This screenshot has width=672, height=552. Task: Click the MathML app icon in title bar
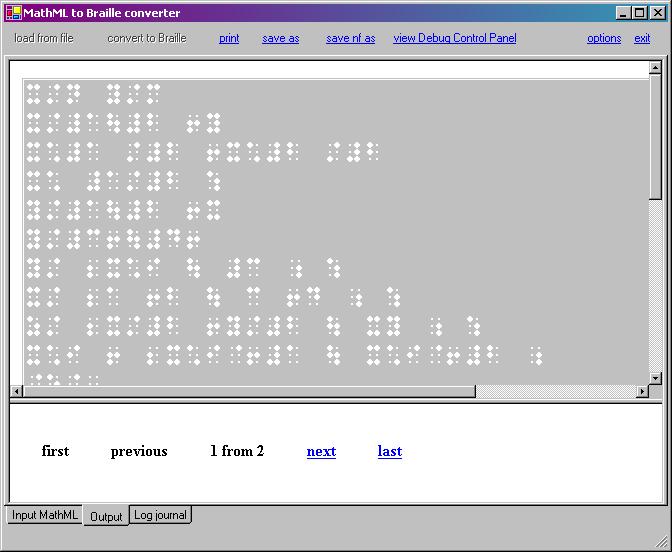(14, 13)
